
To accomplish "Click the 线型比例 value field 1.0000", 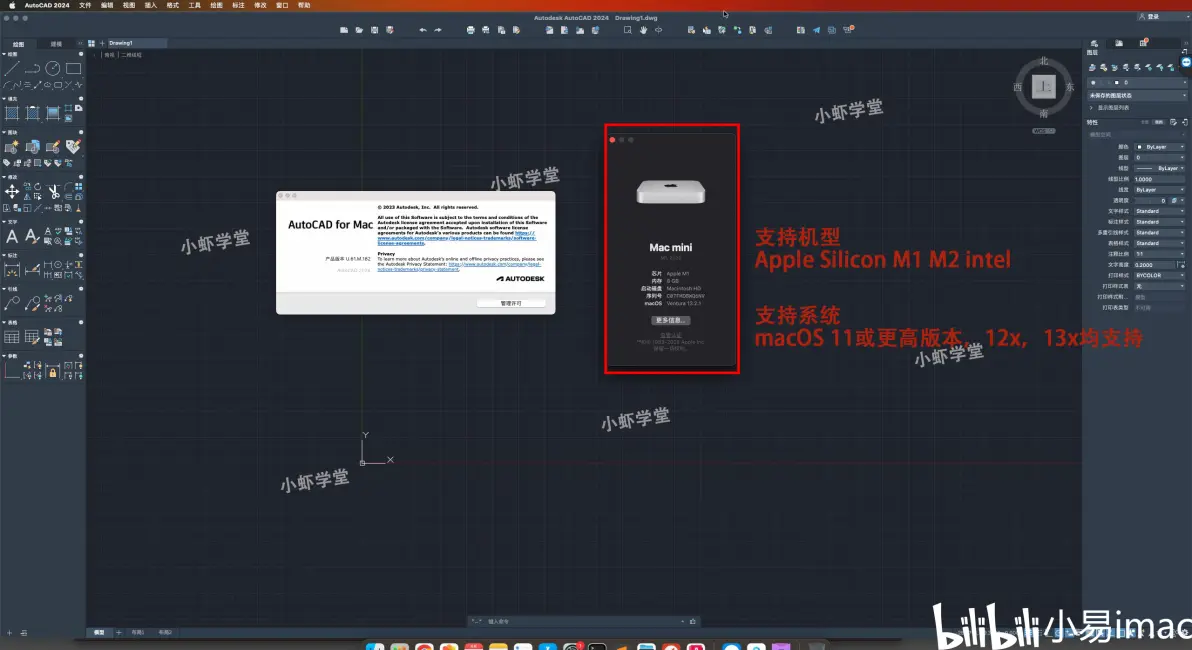I will point(1159,179).
